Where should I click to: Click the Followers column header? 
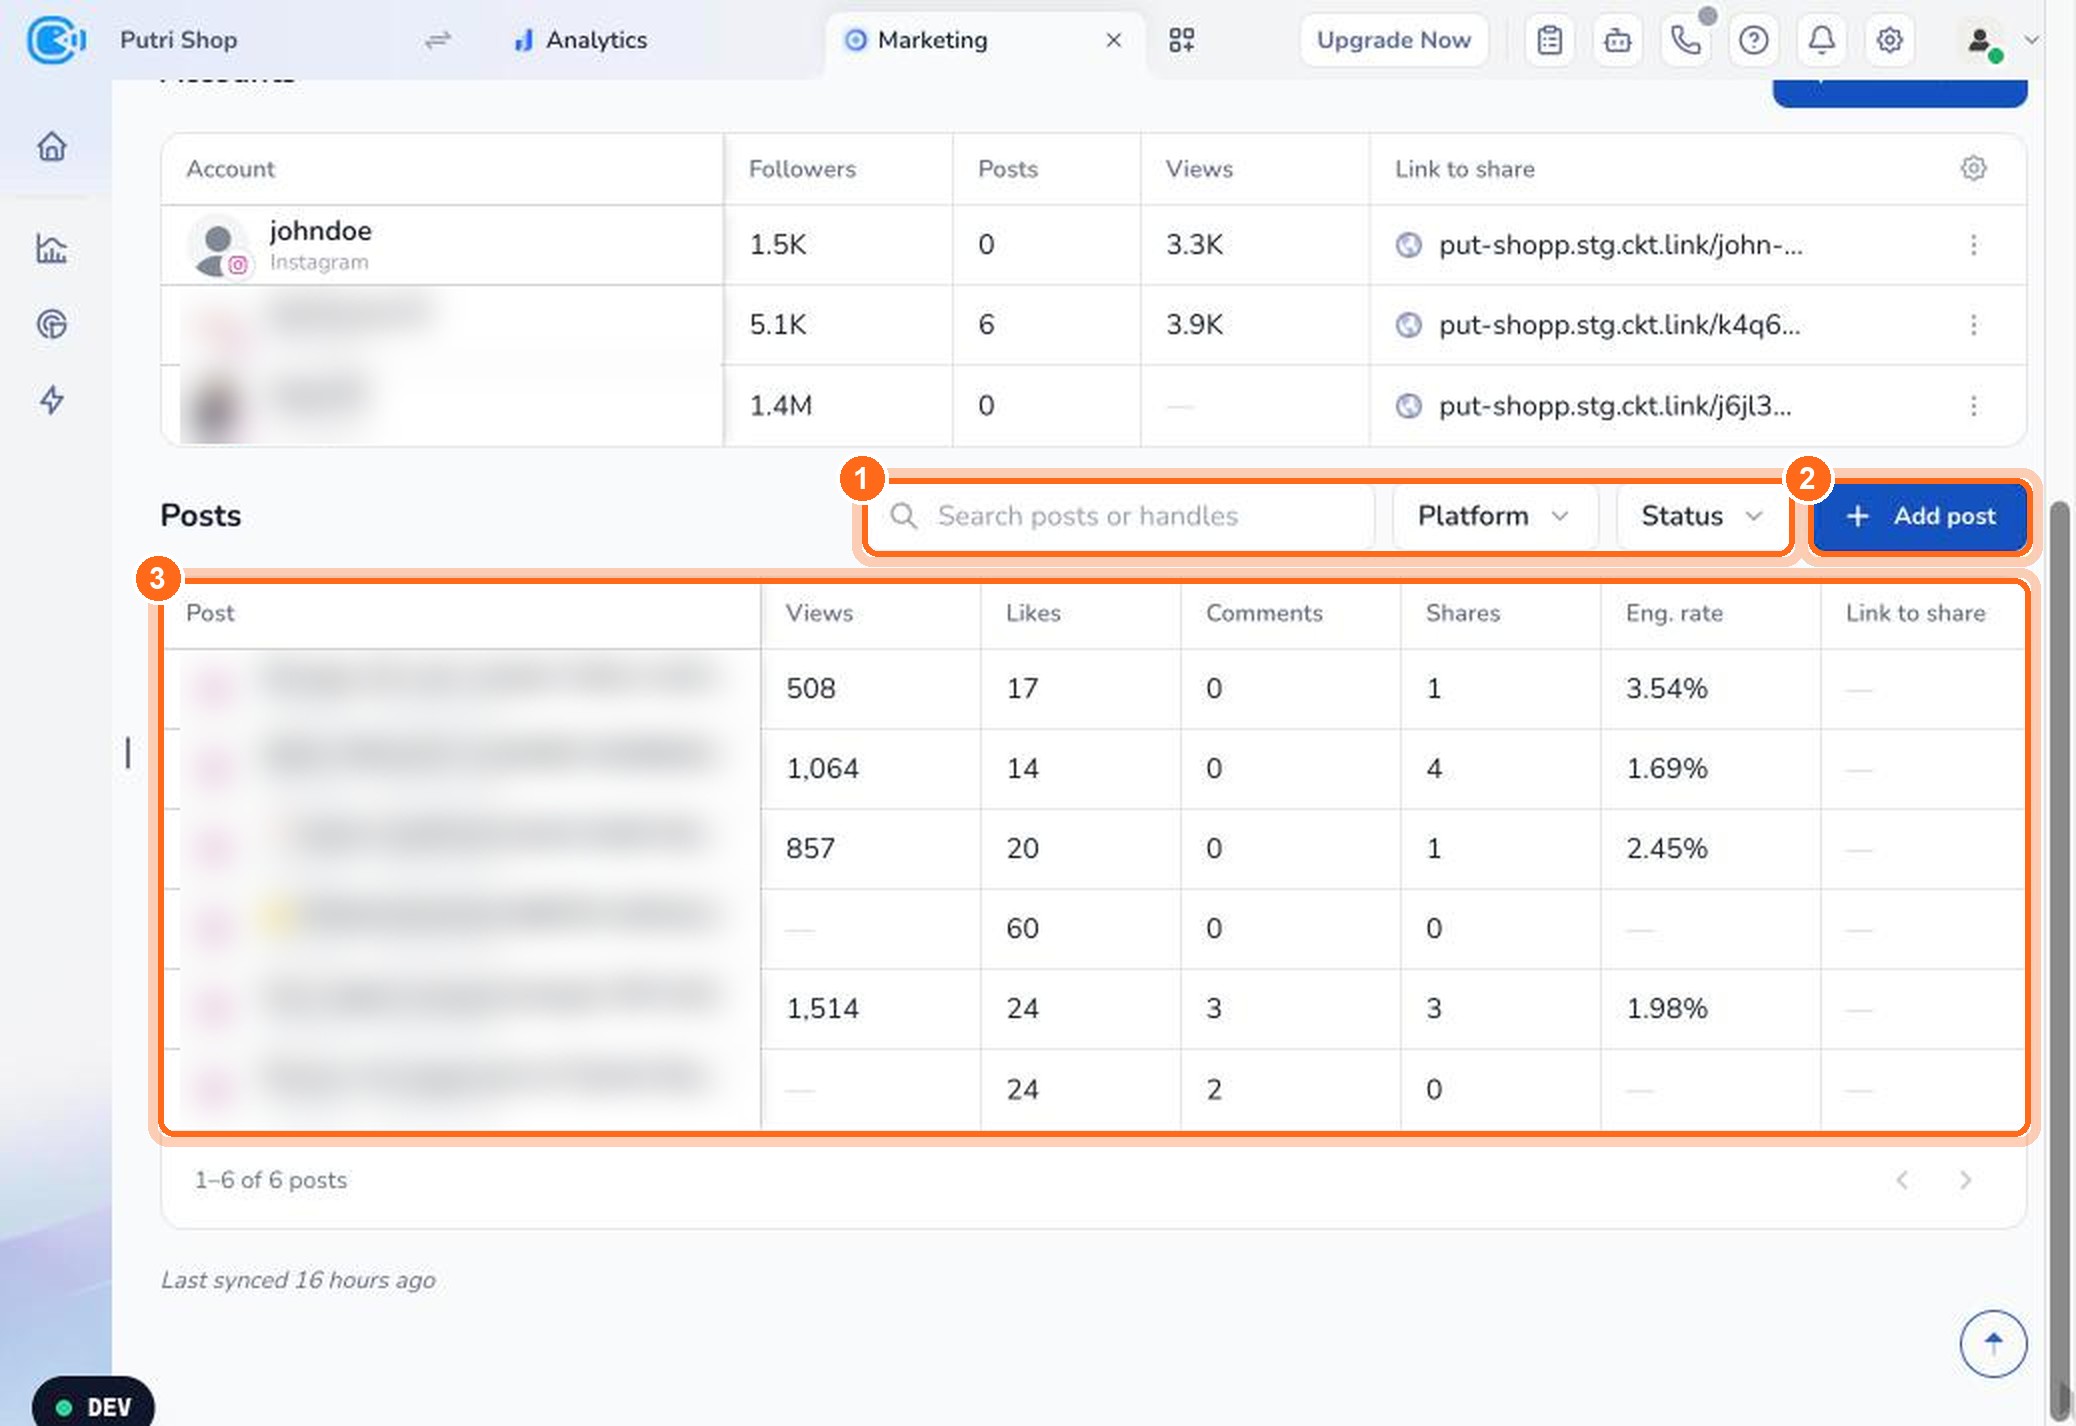[802, 169]
